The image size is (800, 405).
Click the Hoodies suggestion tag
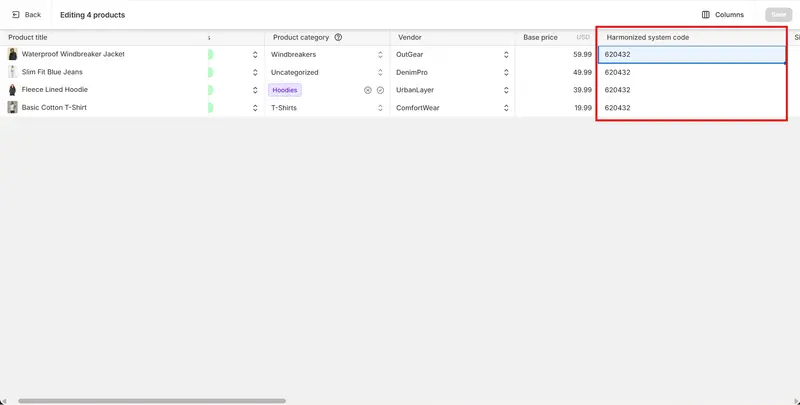285,90
